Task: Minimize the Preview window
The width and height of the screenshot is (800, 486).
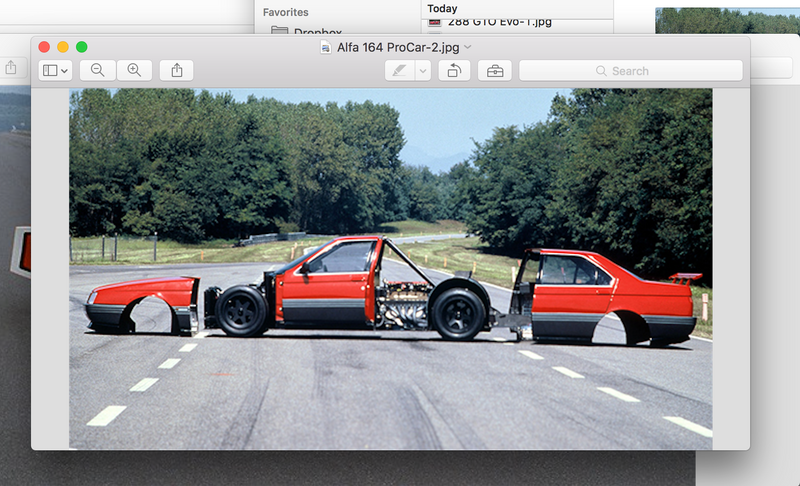Action: 63,47
